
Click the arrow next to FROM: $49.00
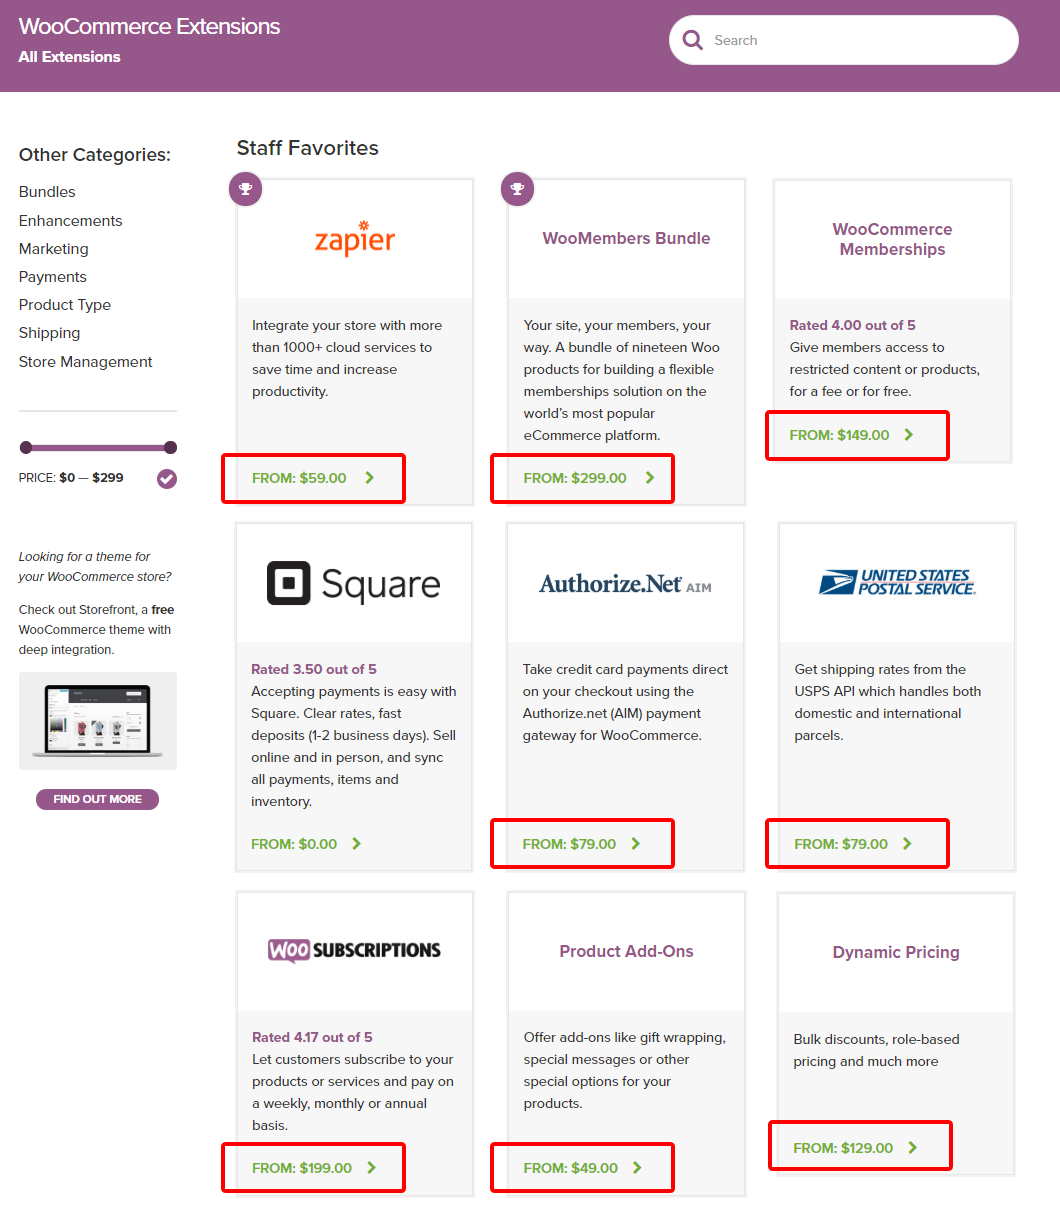coord(638,1168)
